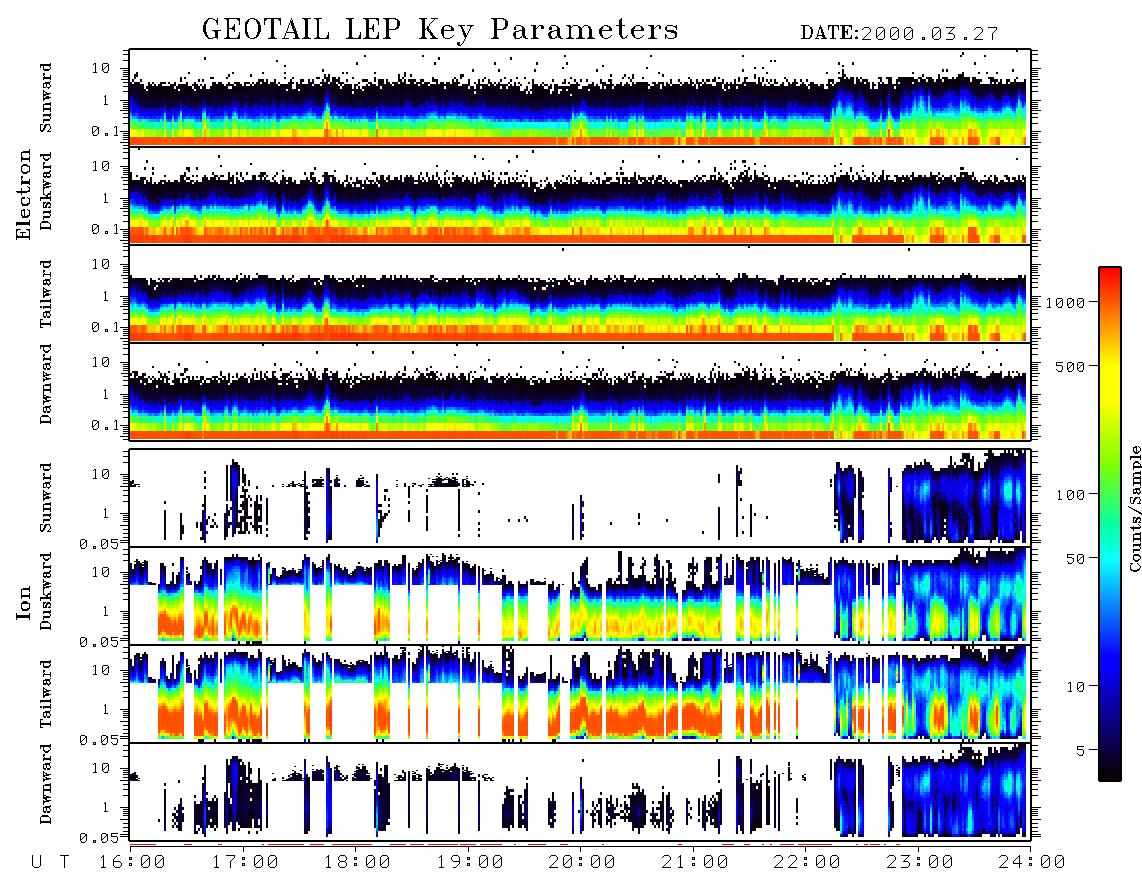The image size is (1142, 880).
Task: Click the 500 value on color scale
Action: pos(1071,366)
